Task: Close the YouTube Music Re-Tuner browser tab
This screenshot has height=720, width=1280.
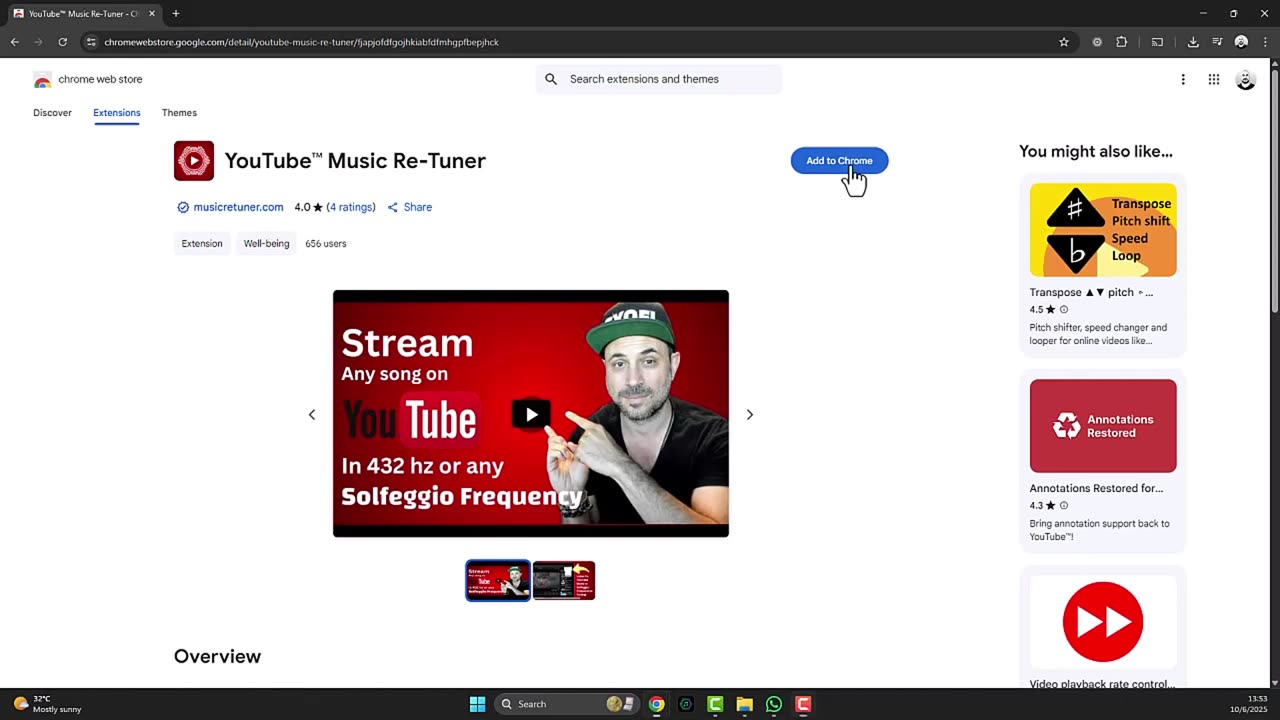Action: pos(152,14)
